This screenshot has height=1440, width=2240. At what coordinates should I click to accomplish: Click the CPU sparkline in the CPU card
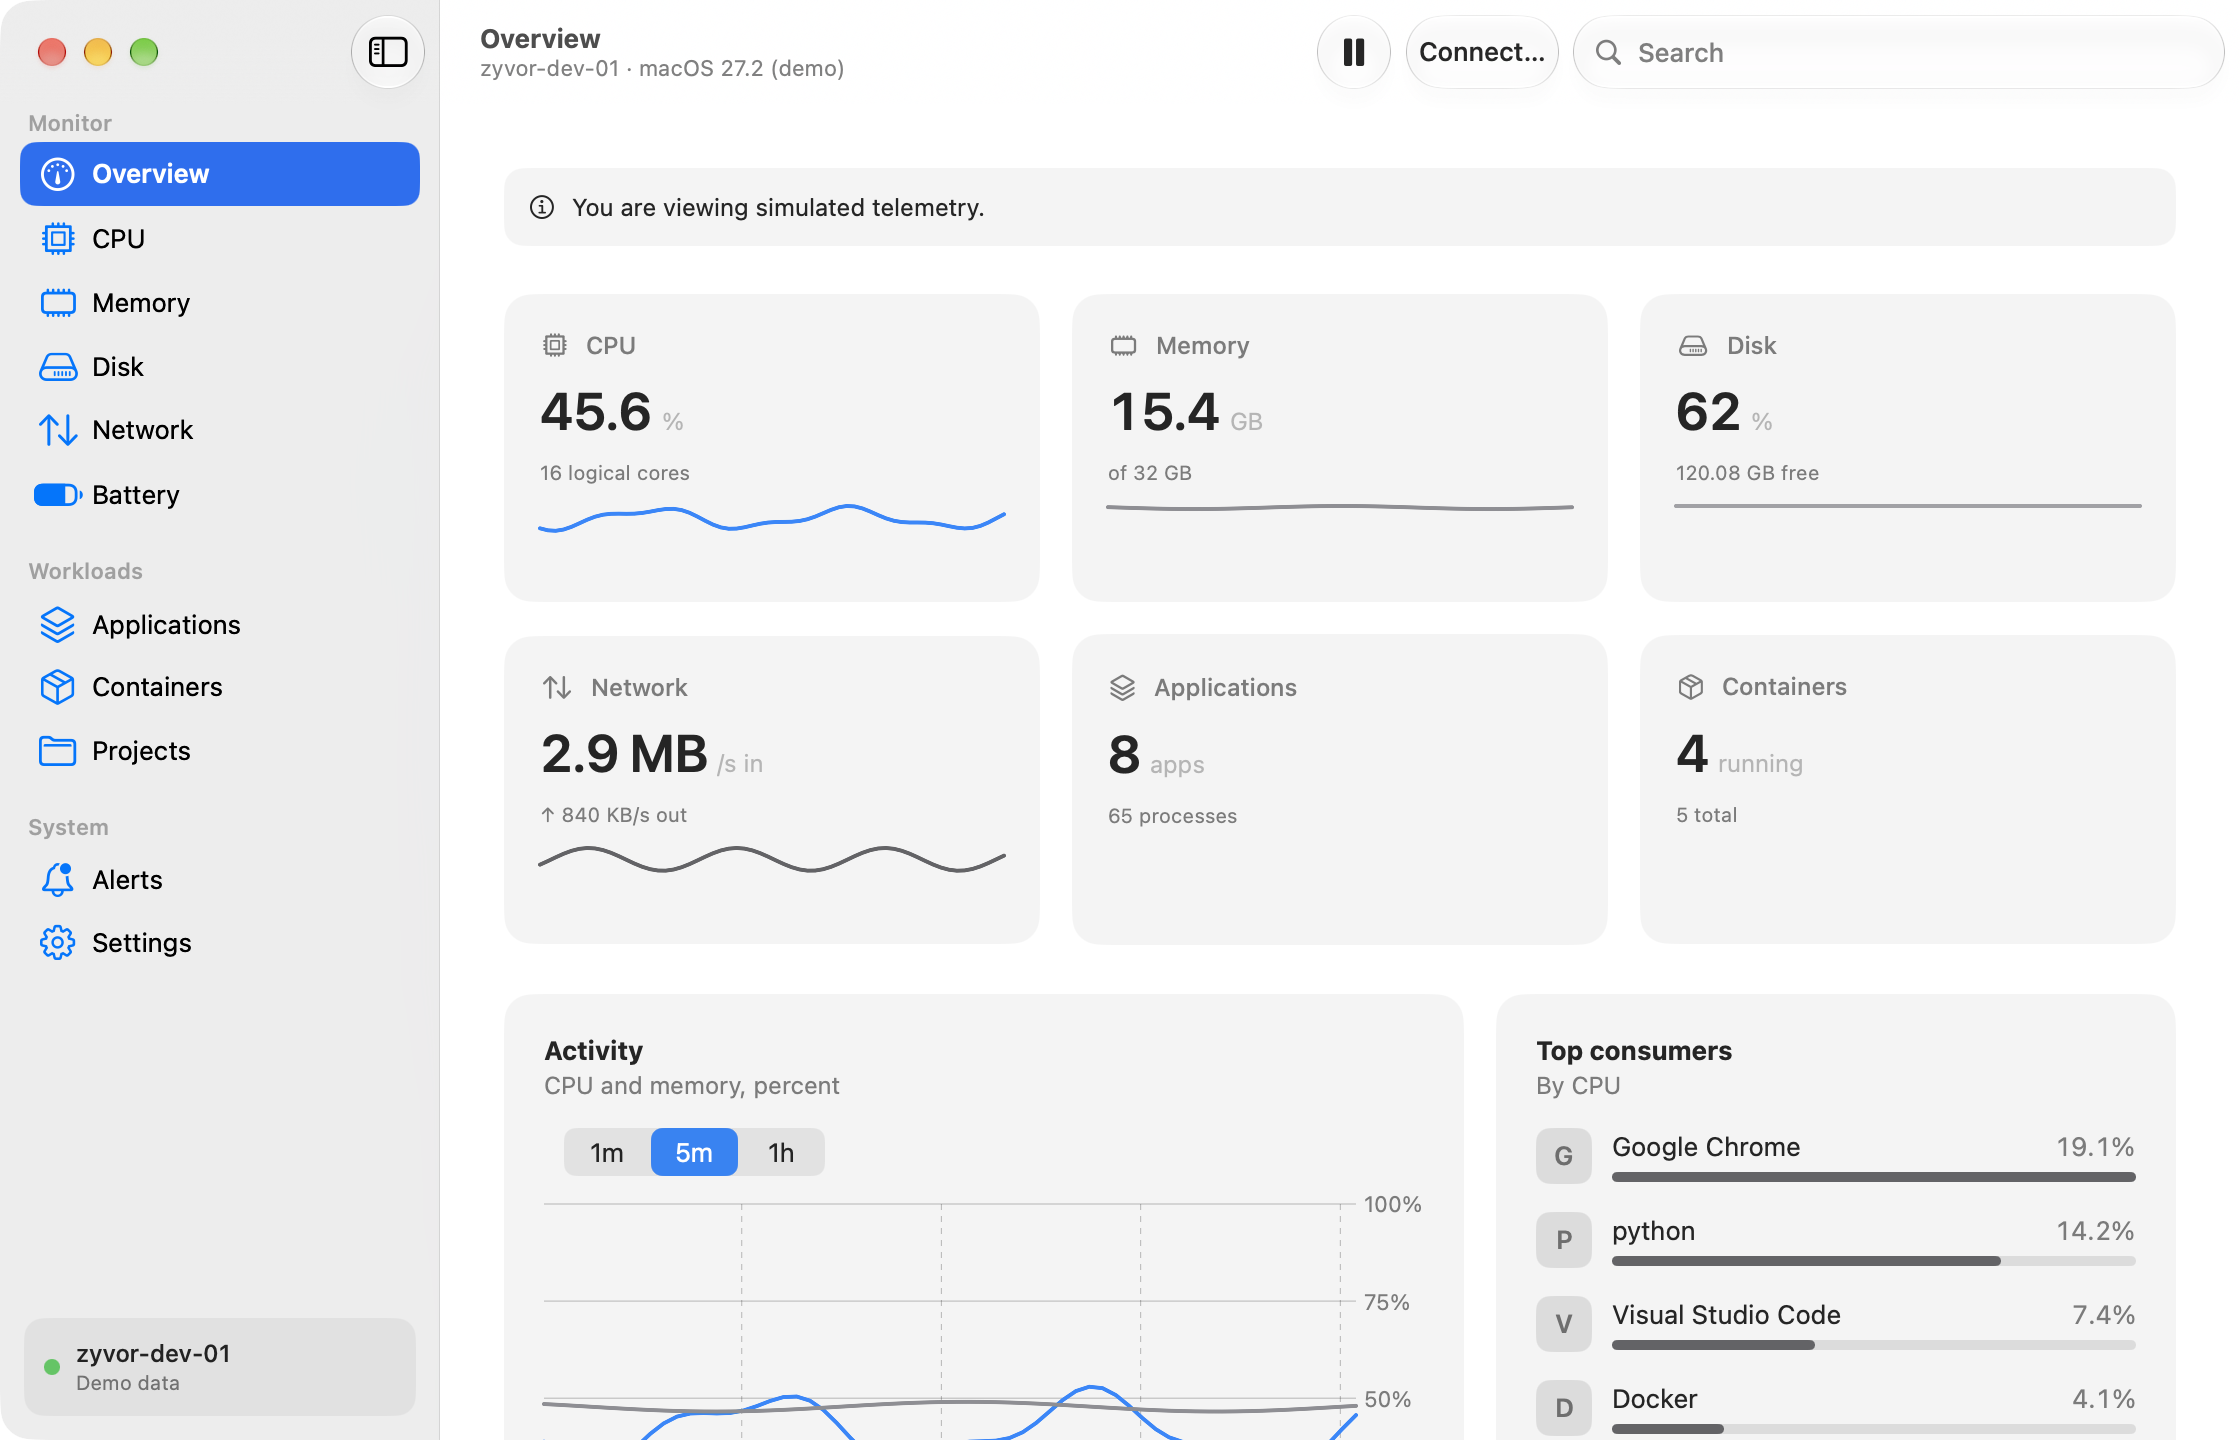772,518
